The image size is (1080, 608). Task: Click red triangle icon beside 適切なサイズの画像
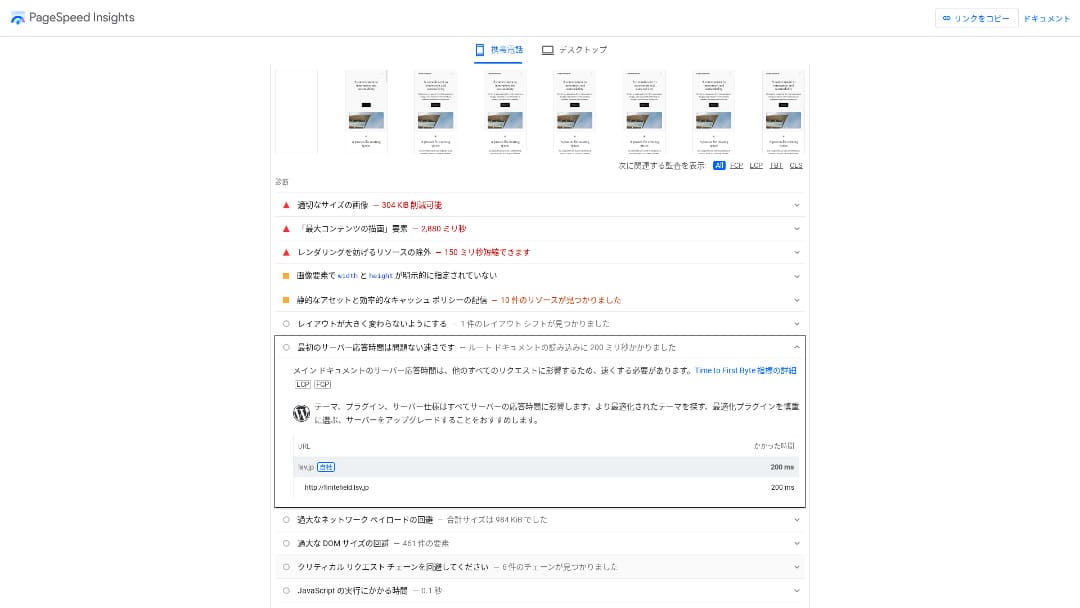coord(286,205)
